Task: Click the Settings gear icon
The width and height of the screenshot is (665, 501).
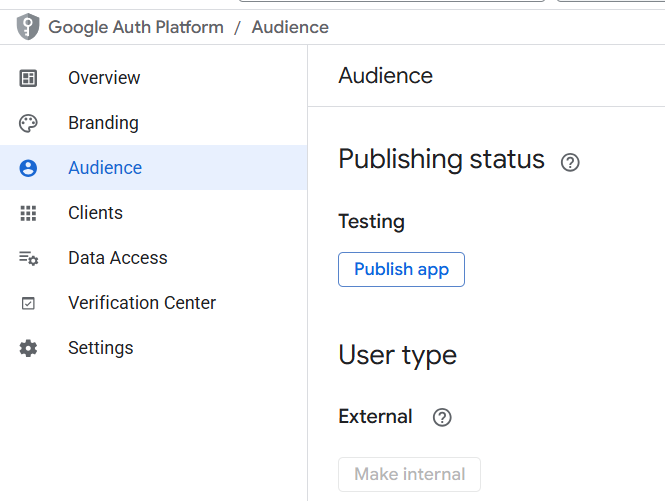Action: pyautogui.click(x=28, y=348)
